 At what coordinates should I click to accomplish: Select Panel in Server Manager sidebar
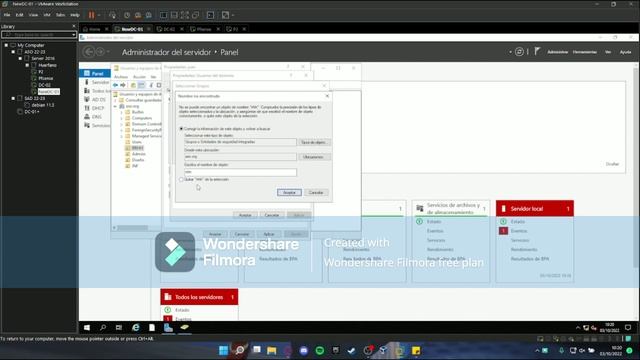95,73
